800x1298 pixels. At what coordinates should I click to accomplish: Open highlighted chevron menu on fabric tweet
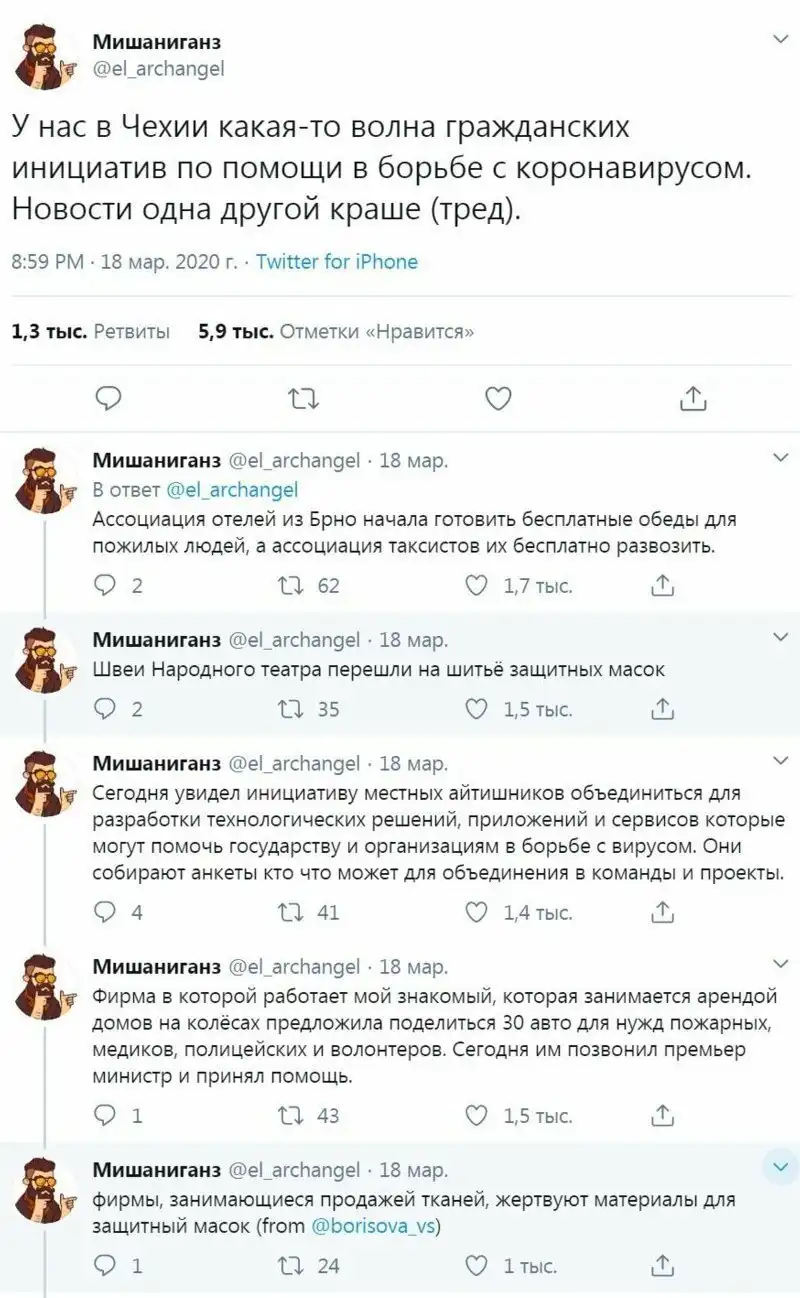[x=780, y=1167]
